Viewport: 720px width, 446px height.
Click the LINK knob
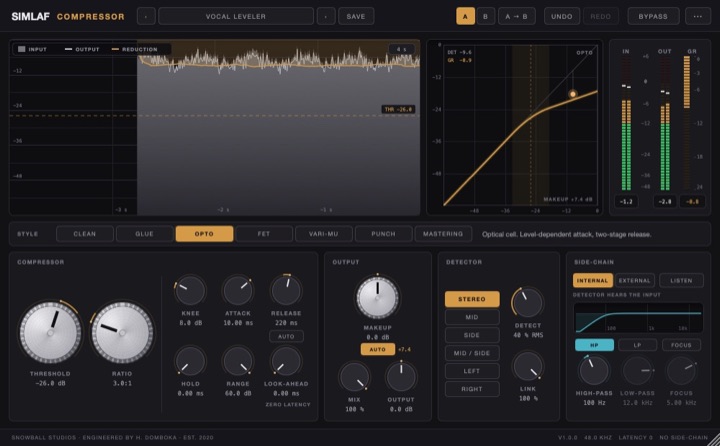click(528, 366)
